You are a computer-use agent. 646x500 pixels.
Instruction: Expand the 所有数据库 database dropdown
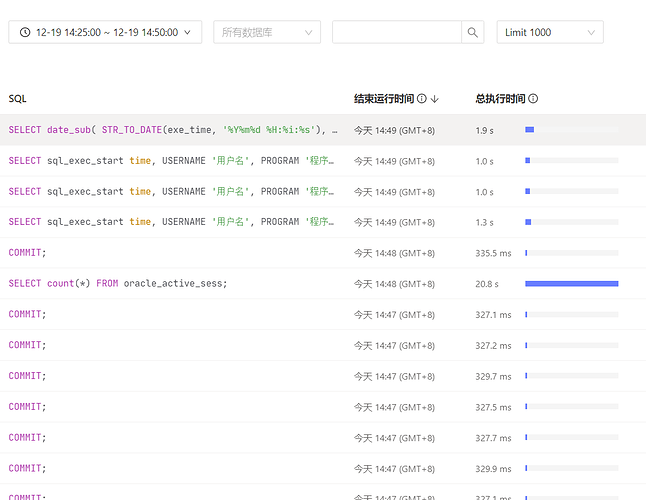tap(267, 32)
